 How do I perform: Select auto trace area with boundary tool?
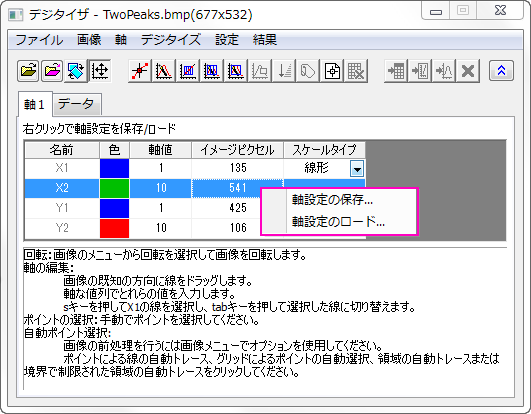click(236, 71)
